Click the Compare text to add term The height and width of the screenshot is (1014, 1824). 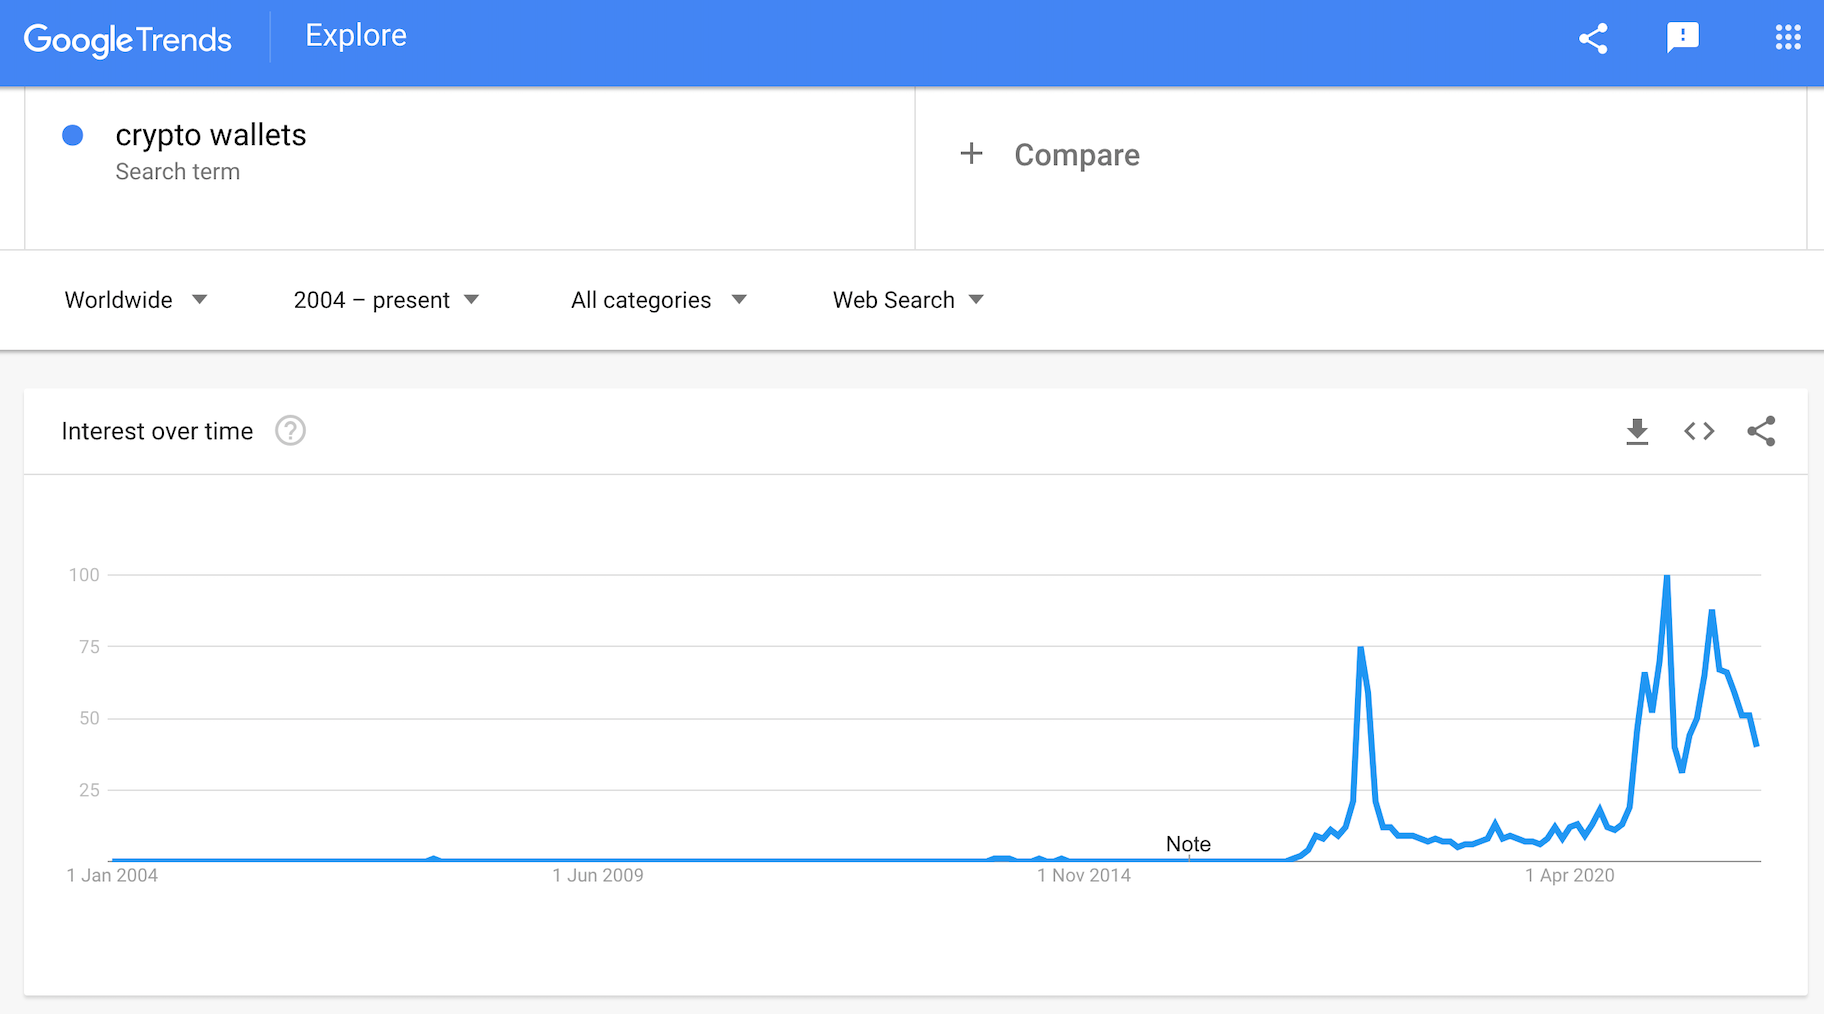click(1076, 155)
